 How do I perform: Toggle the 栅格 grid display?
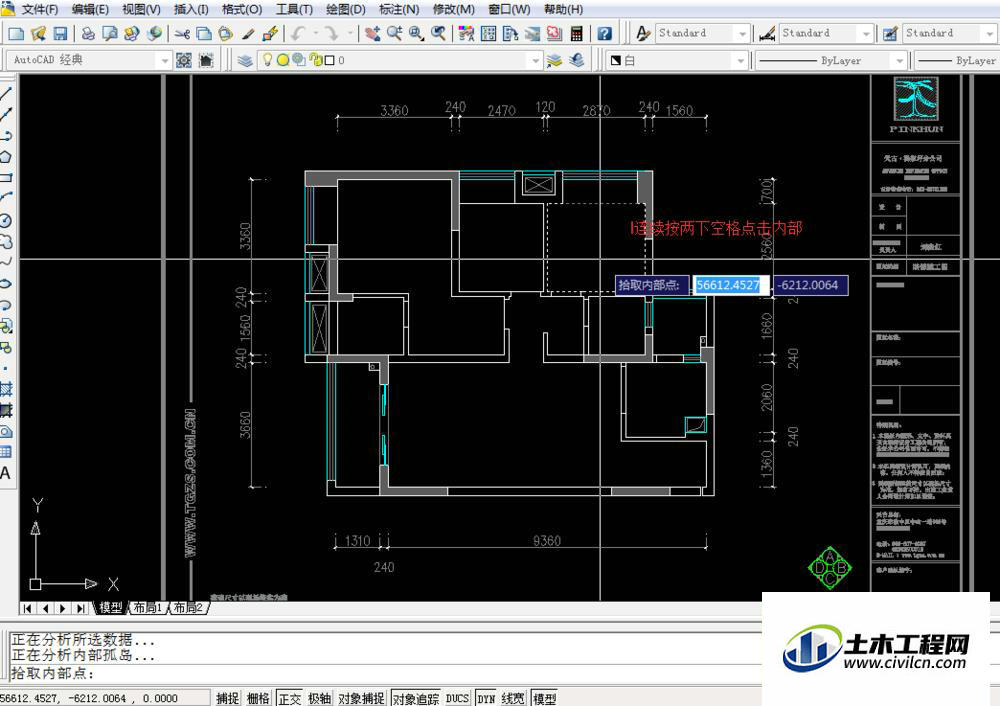[258, 698]
